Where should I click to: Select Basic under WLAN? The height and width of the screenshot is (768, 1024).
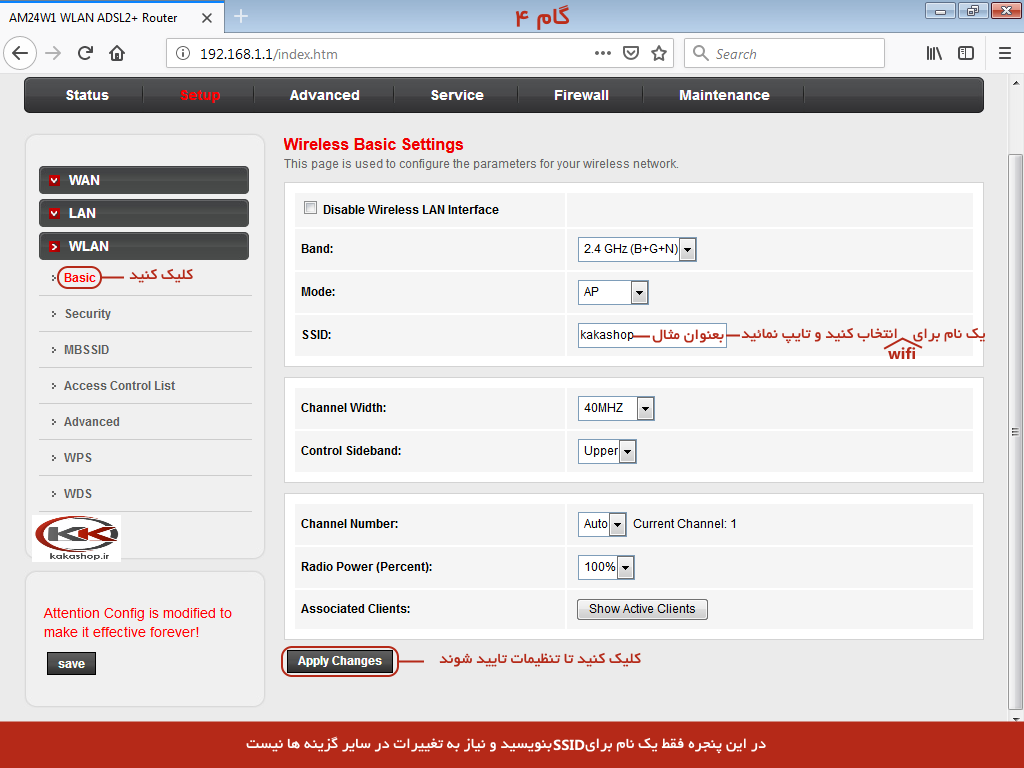coord(80,278)
